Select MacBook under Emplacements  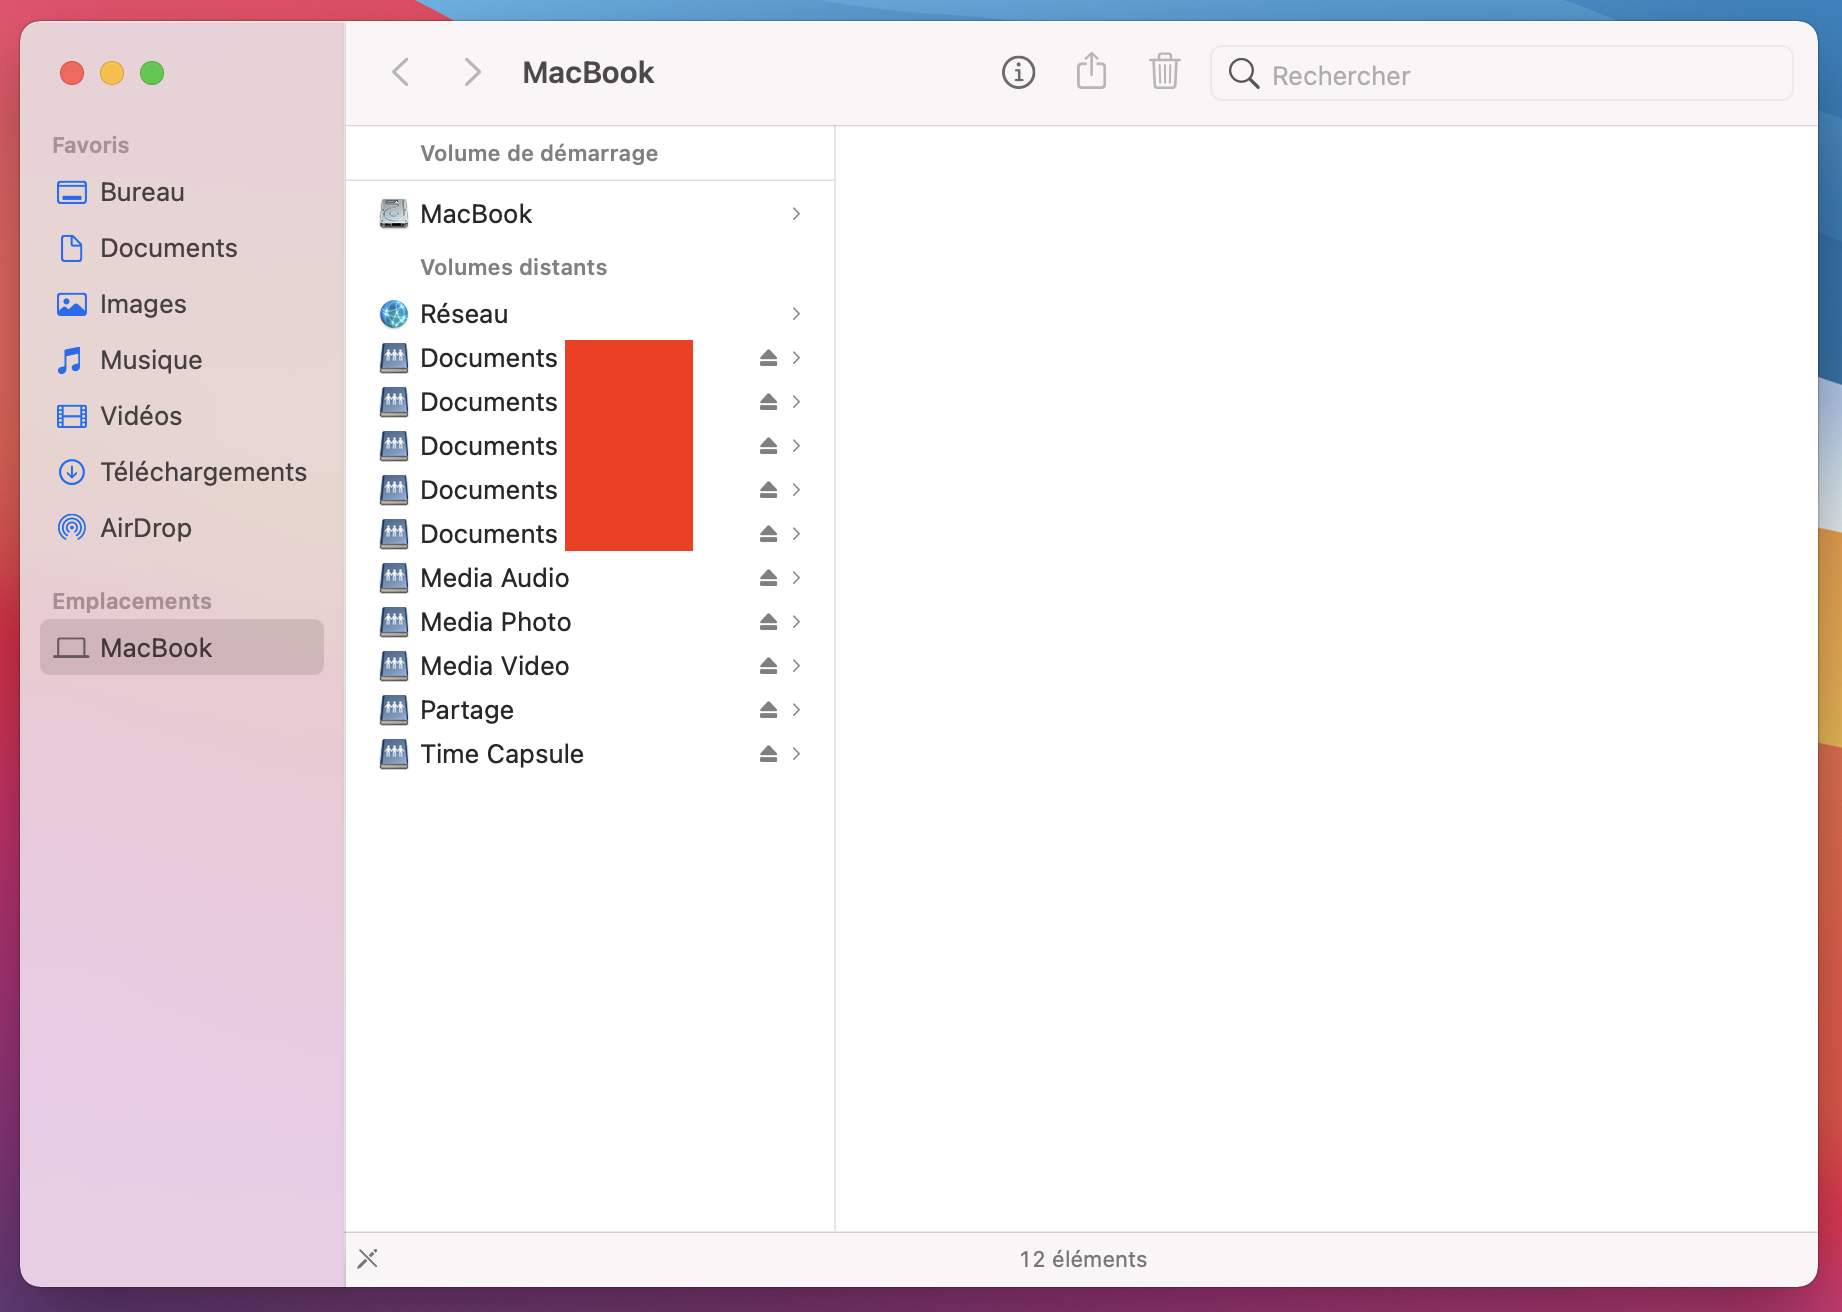(x=156, y=648)
